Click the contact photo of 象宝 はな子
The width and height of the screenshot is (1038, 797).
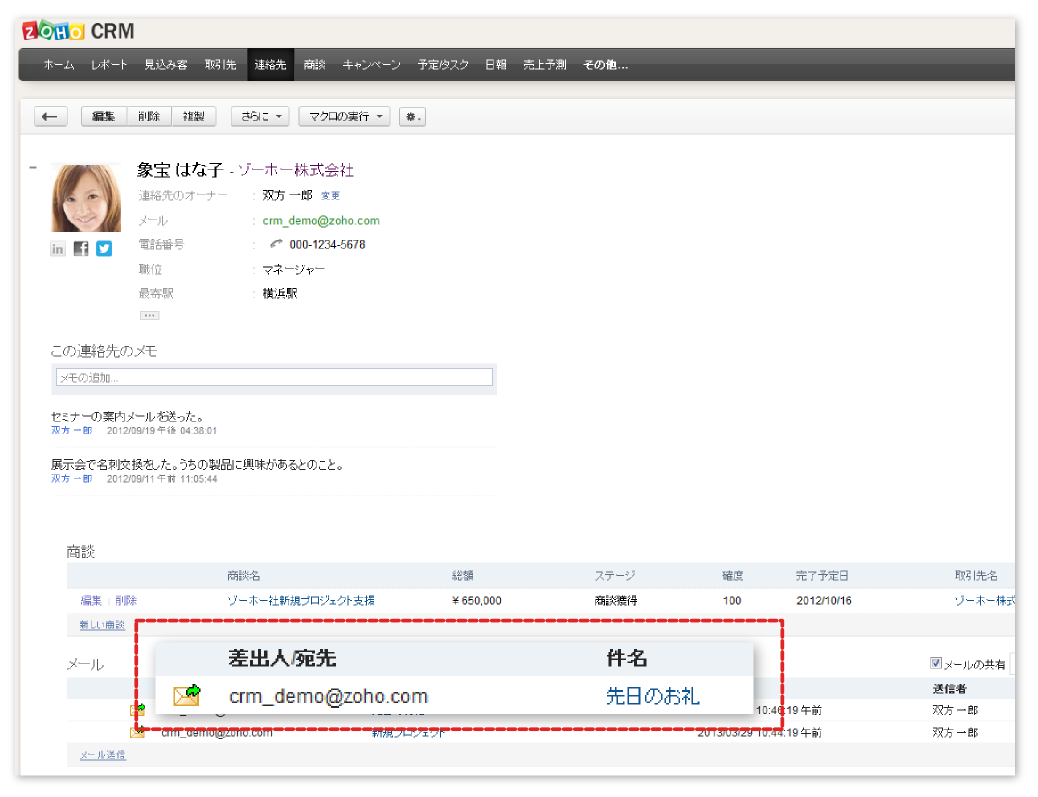[86, 198]
